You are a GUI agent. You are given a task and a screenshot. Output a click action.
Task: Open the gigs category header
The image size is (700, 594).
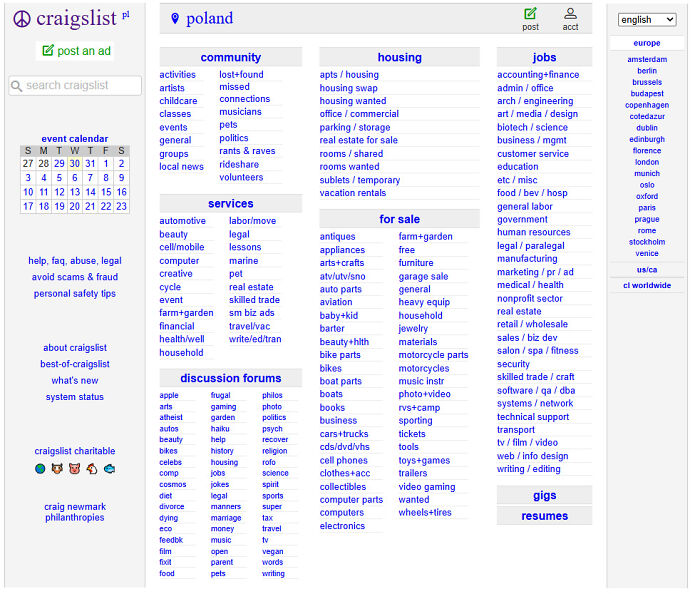tap(544, 496)
